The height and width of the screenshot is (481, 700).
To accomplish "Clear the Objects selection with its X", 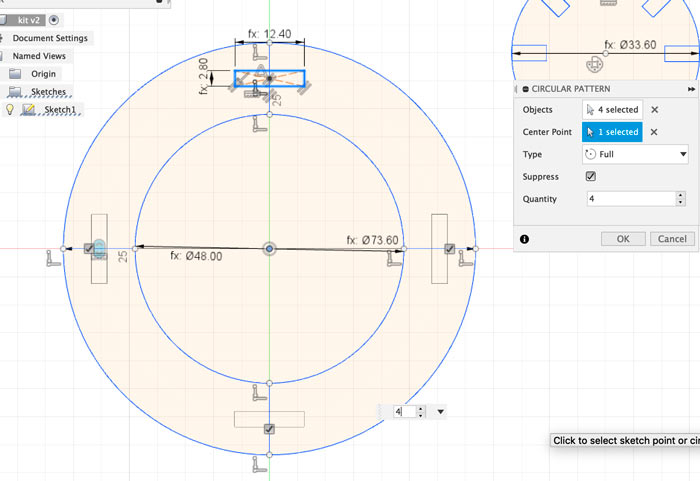I will click(654, 110).
